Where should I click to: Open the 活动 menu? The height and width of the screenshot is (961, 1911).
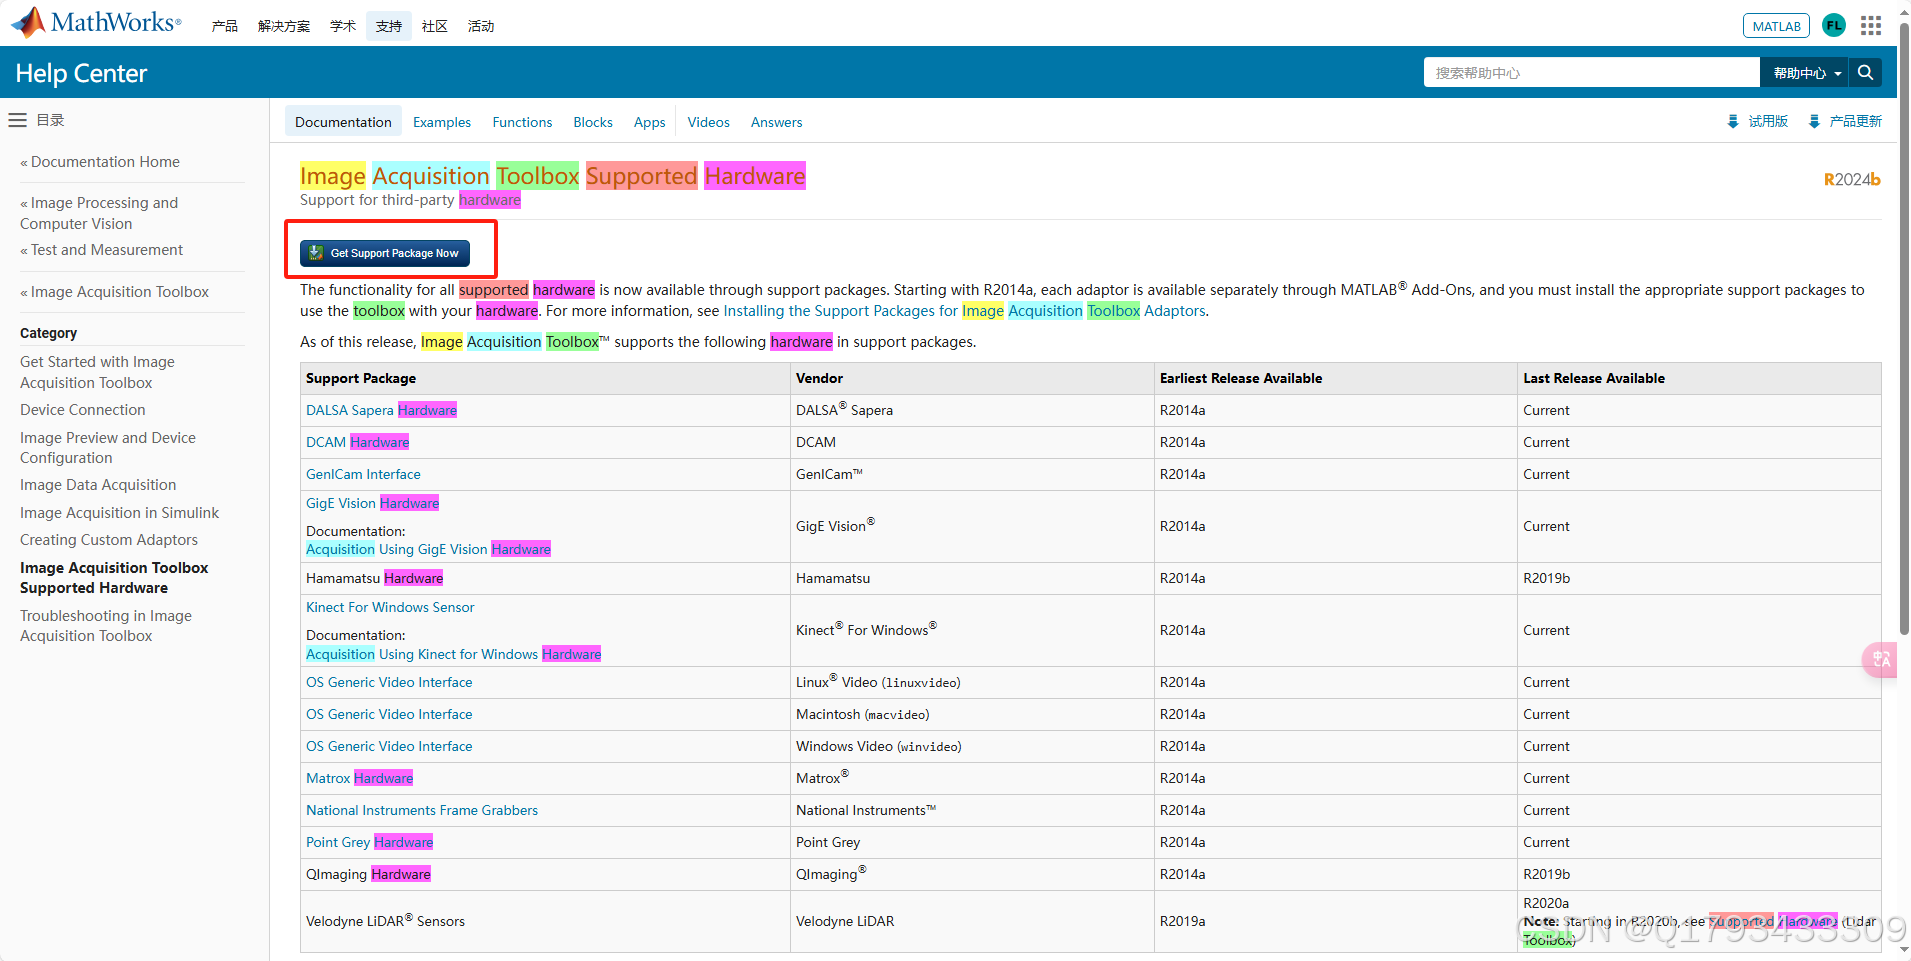click(x=481, y=26)
